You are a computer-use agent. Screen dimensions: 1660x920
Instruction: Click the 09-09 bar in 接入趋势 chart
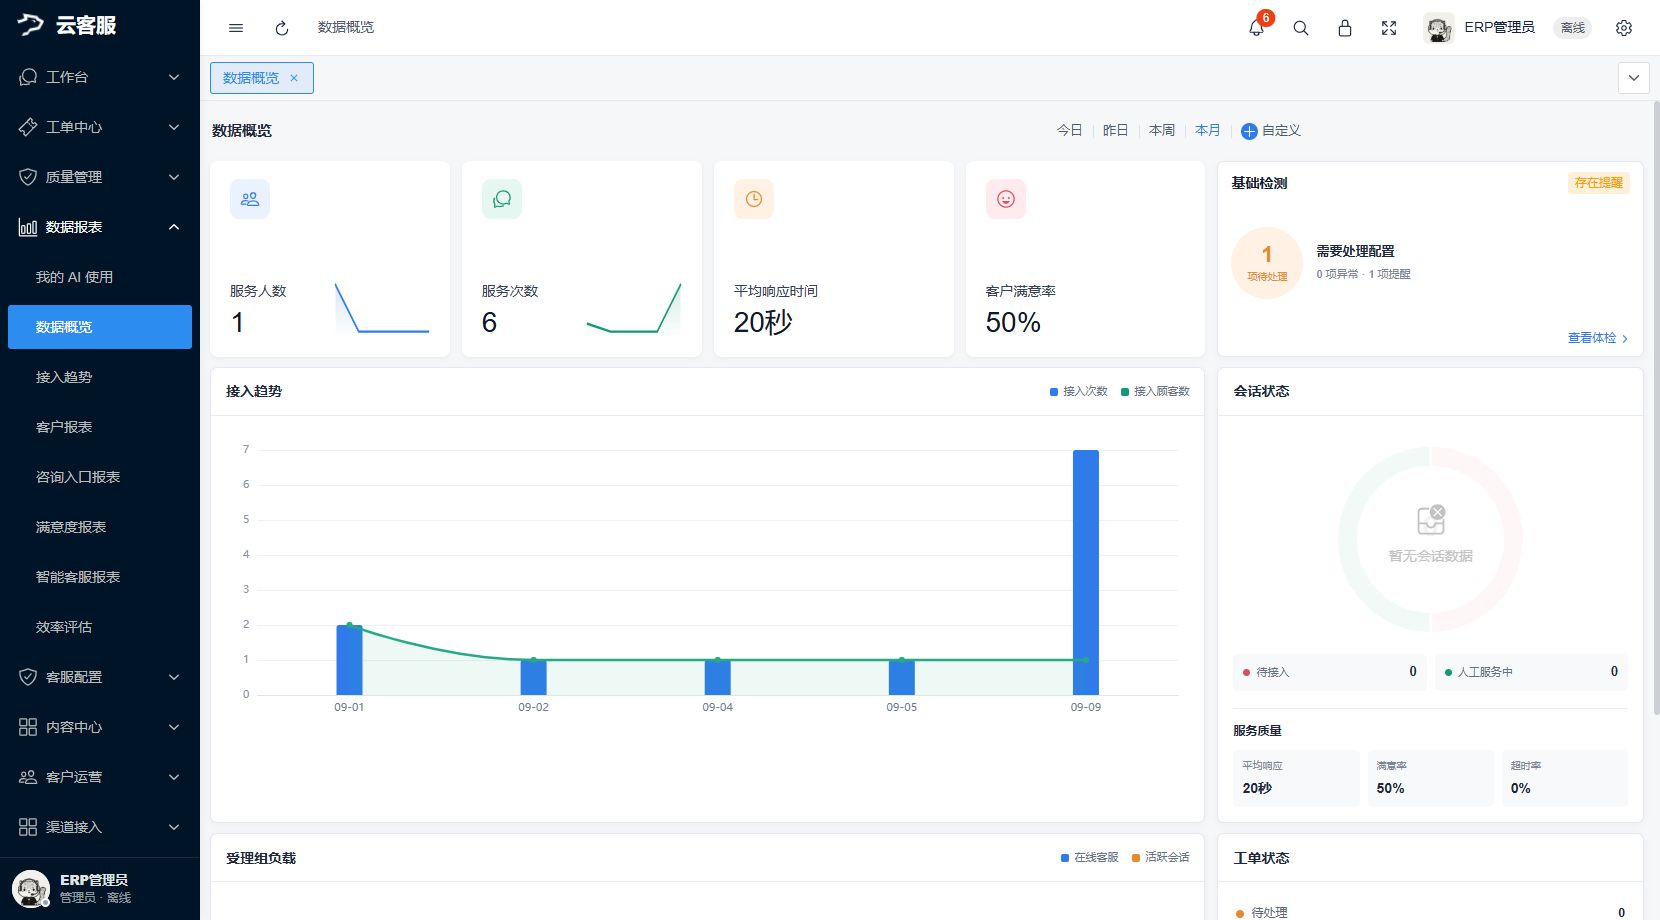(1086, 572)
